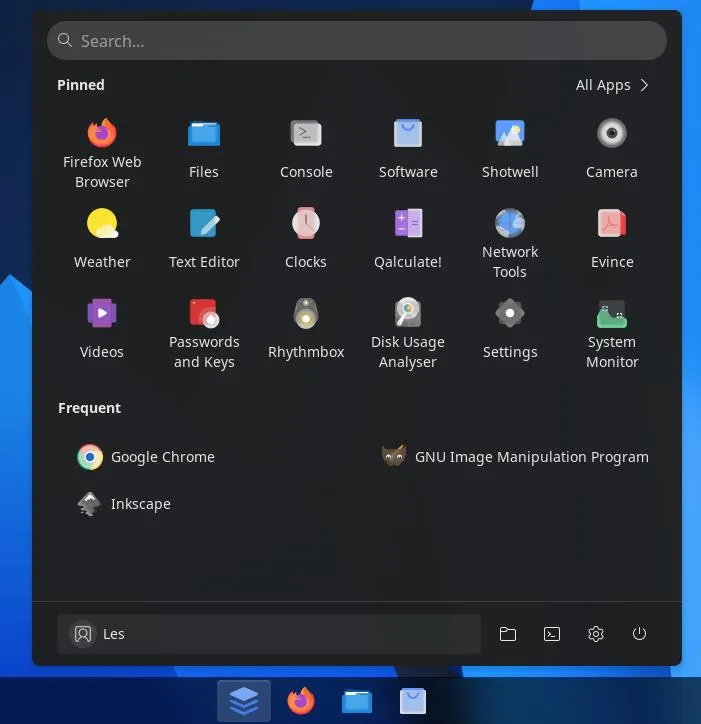Open the Les user account button
Screen dimensions: 701x724
[269, 634]
